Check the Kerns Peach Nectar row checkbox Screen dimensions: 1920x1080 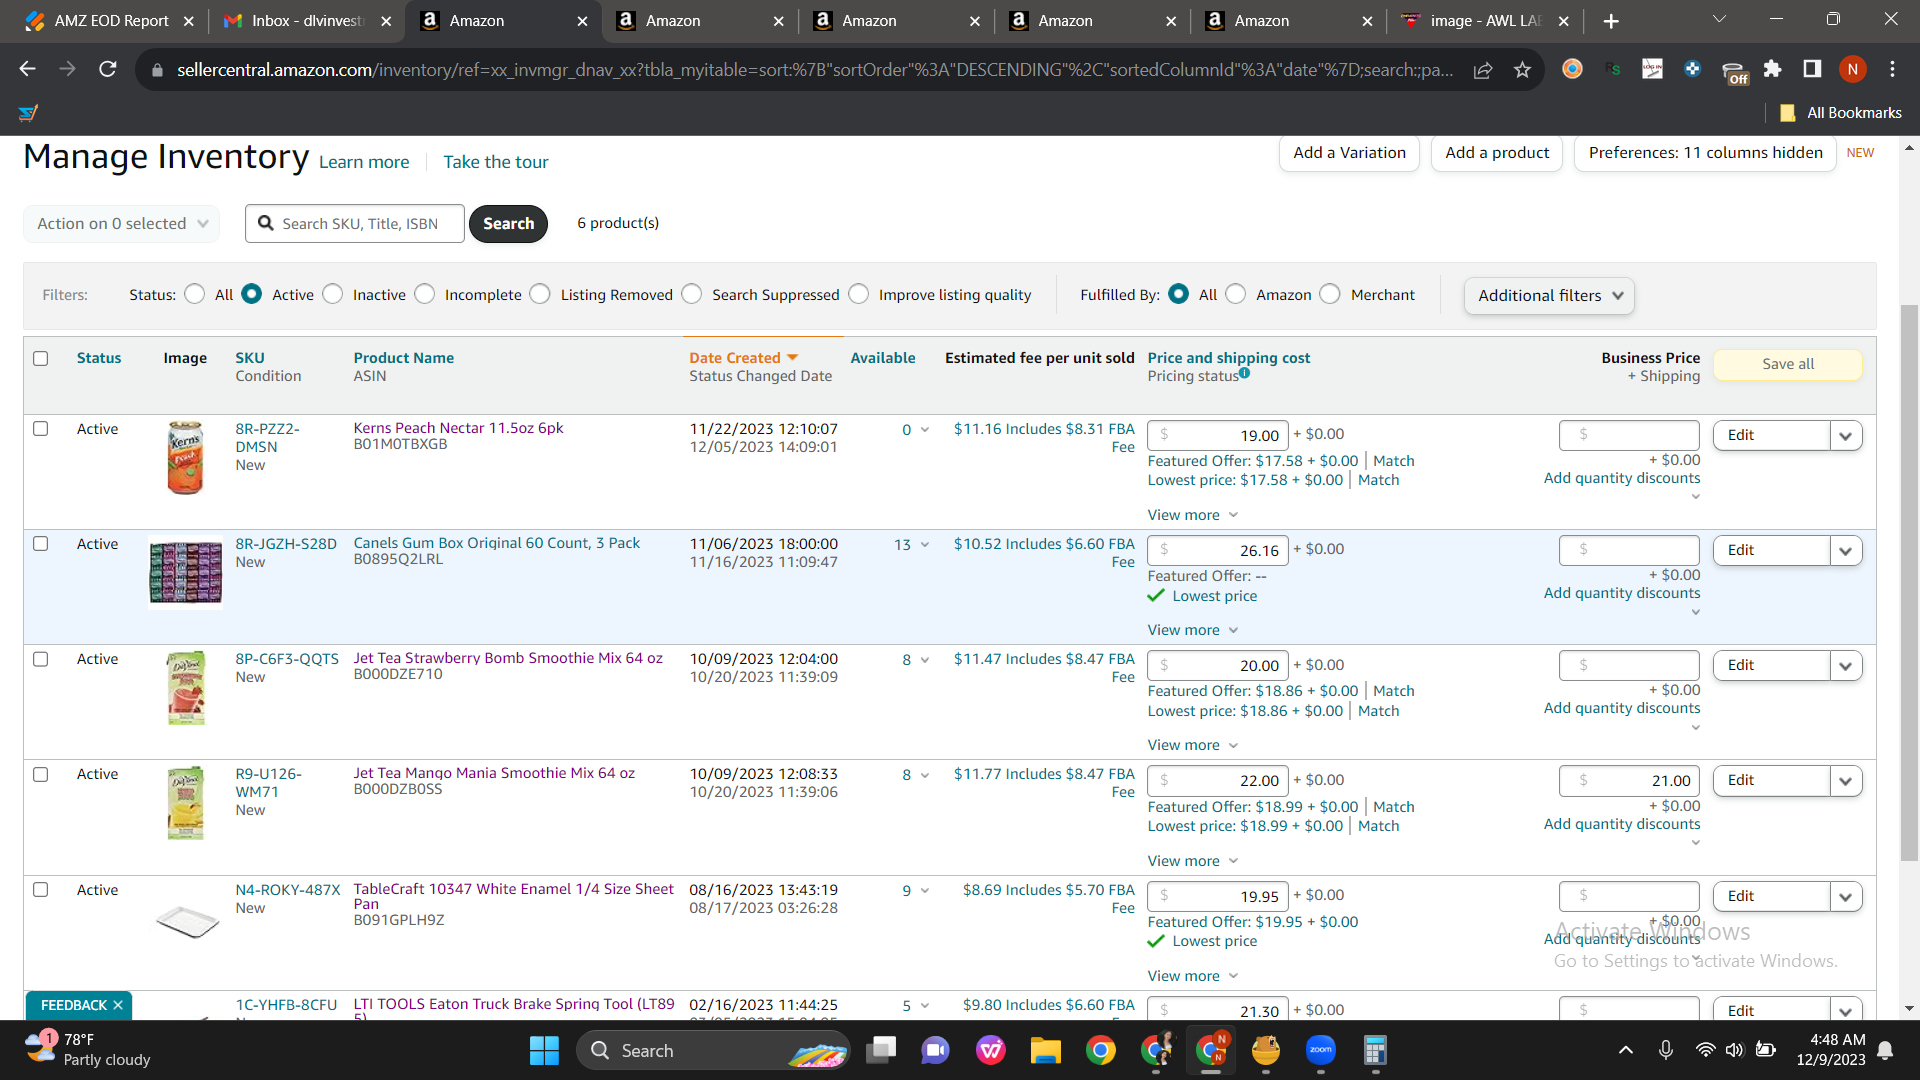point(41,428)
